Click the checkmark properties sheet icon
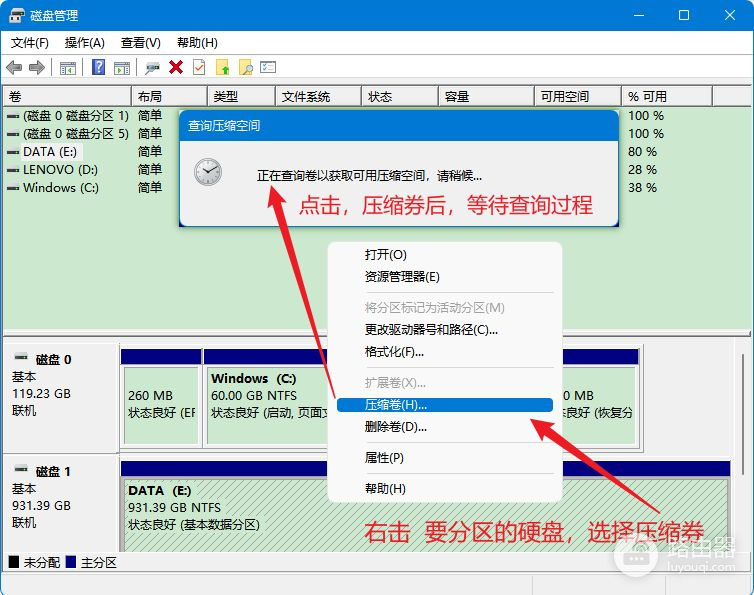The width and height of the screenshot is (754, 595). click(x=199, y=67)
